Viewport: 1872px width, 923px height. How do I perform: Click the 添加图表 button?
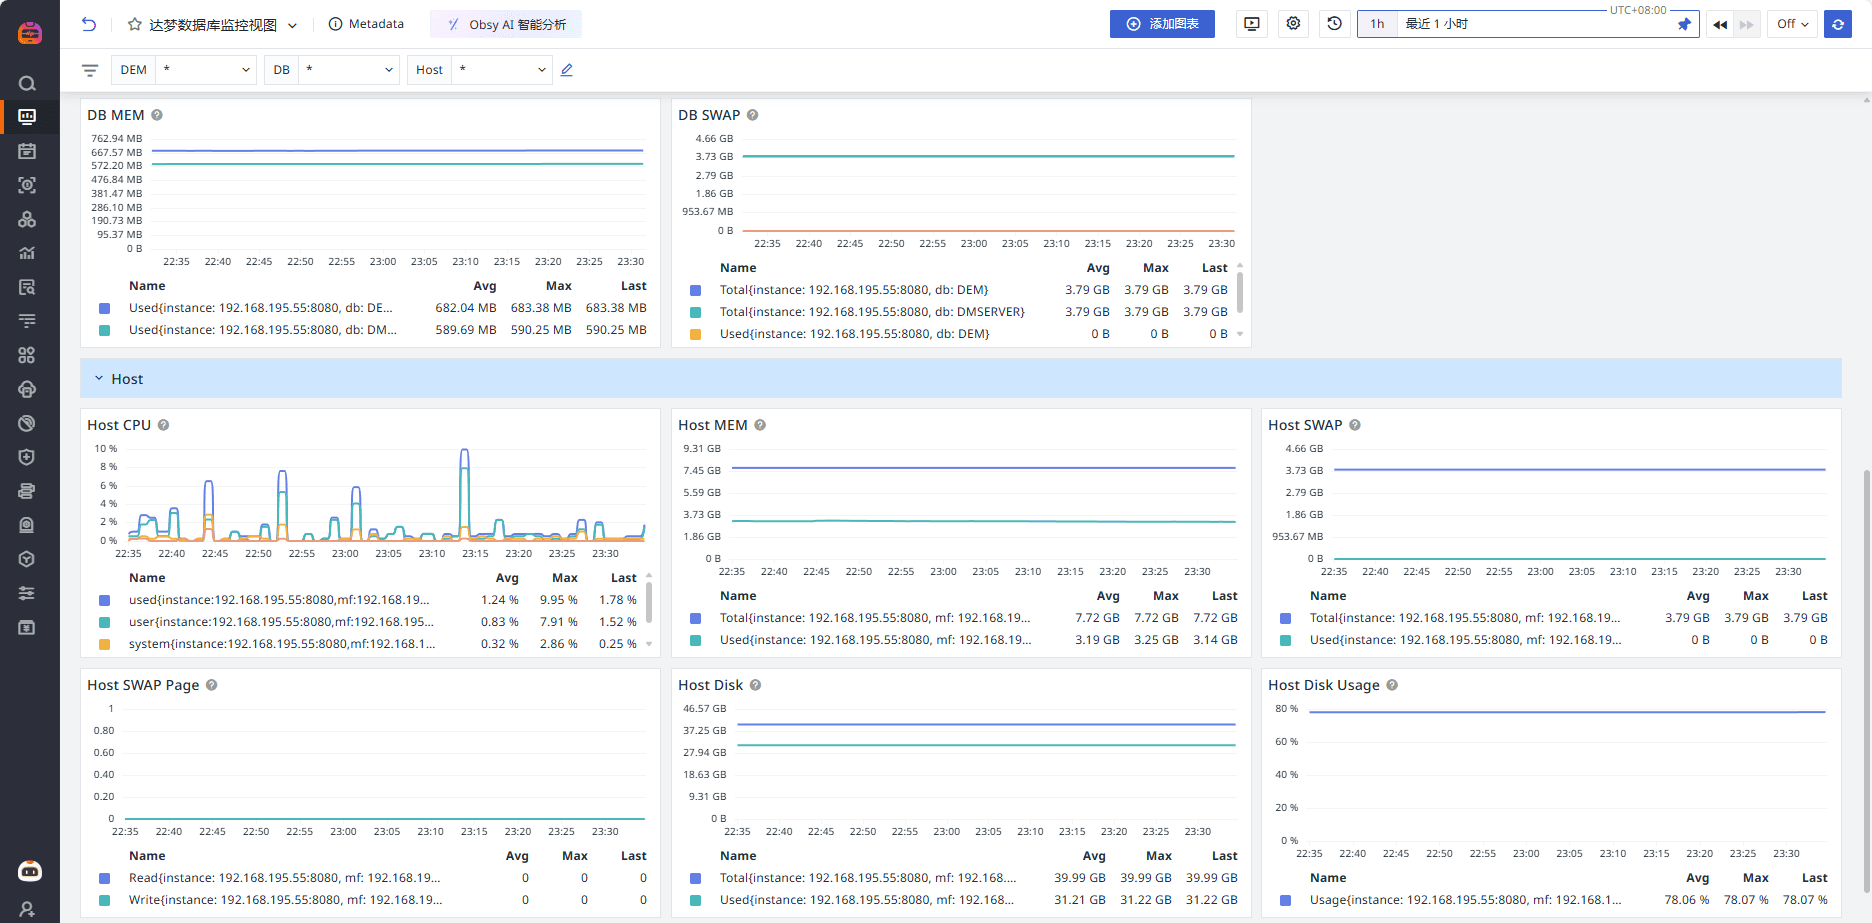[1162, 24]
